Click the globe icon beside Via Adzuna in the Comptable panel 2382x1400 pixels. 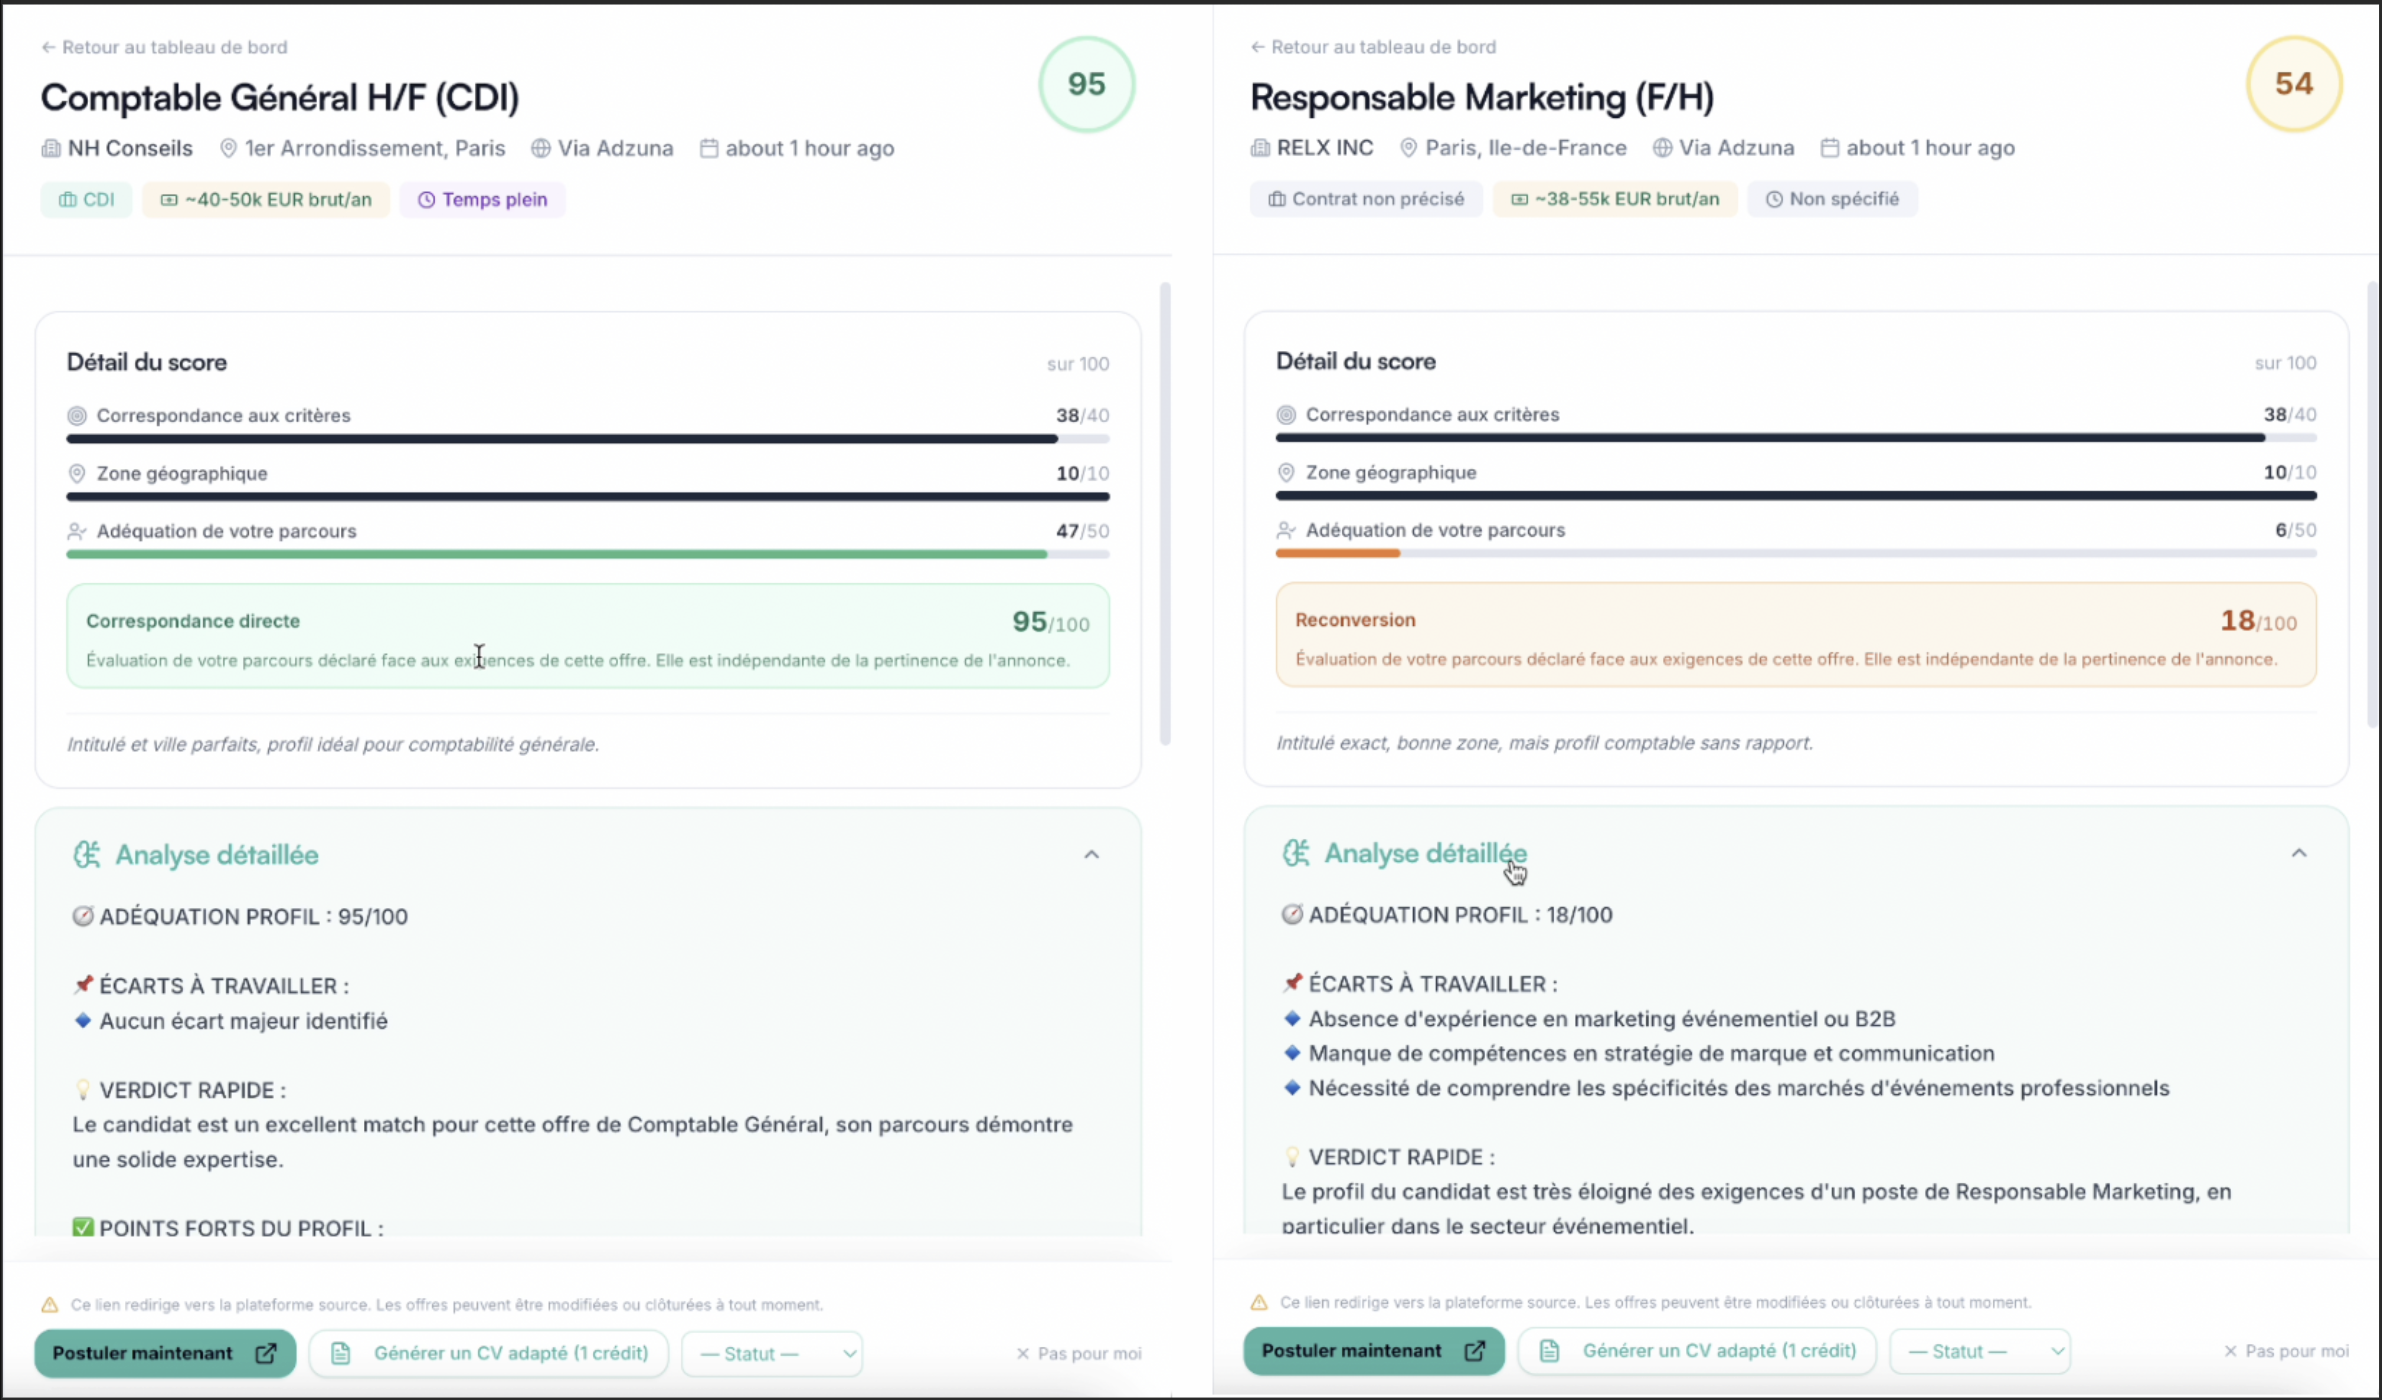541,148
